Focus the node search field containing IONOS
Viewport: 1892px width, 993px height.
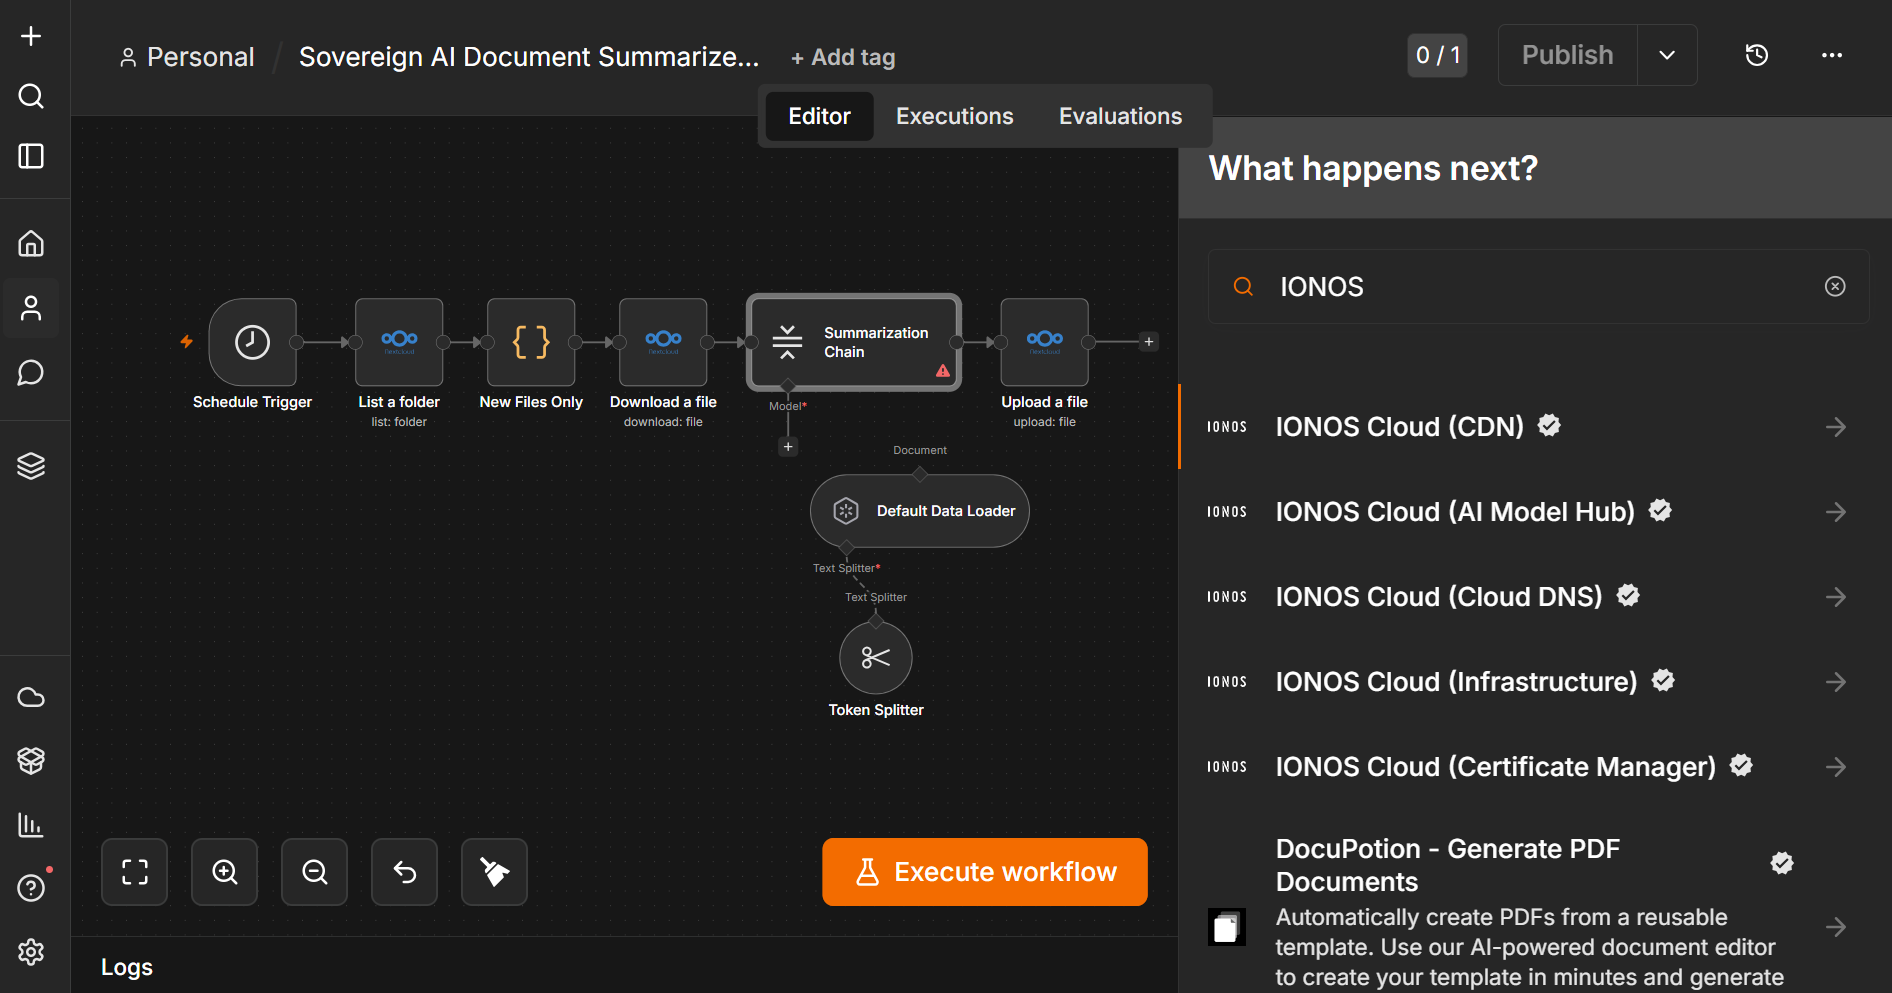1539,287
